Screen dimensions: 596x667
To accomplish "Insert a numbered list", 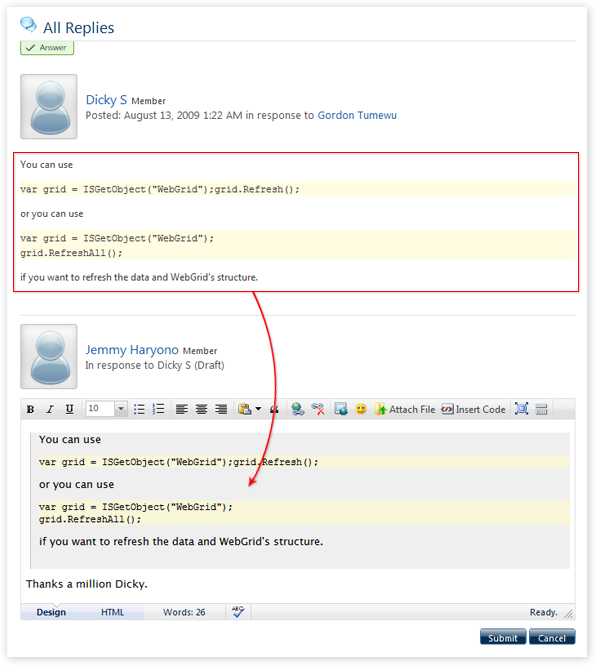I will (x=158, y=409).
